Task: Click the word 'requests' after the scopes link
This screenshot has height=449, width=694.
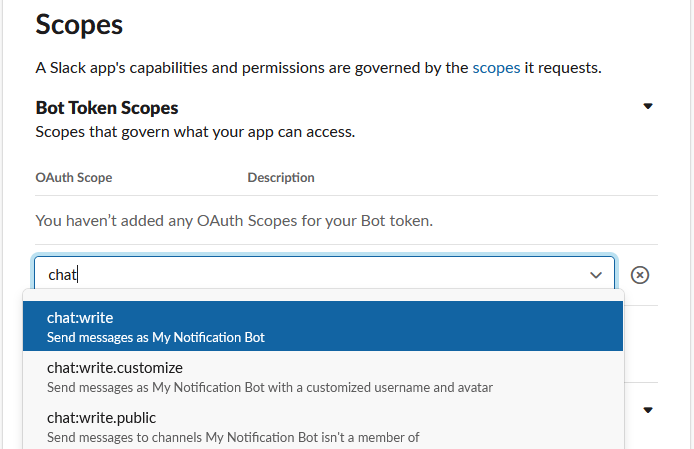Action: tap(569, 68)
